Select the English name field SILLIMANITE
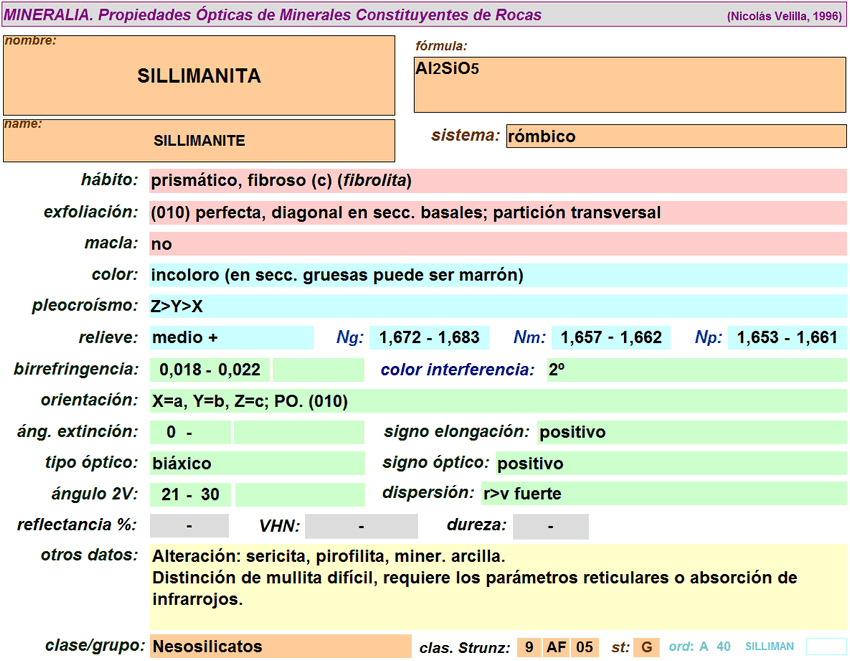The image size is (850, 661). pyautogui.click(x=199, y=141)
